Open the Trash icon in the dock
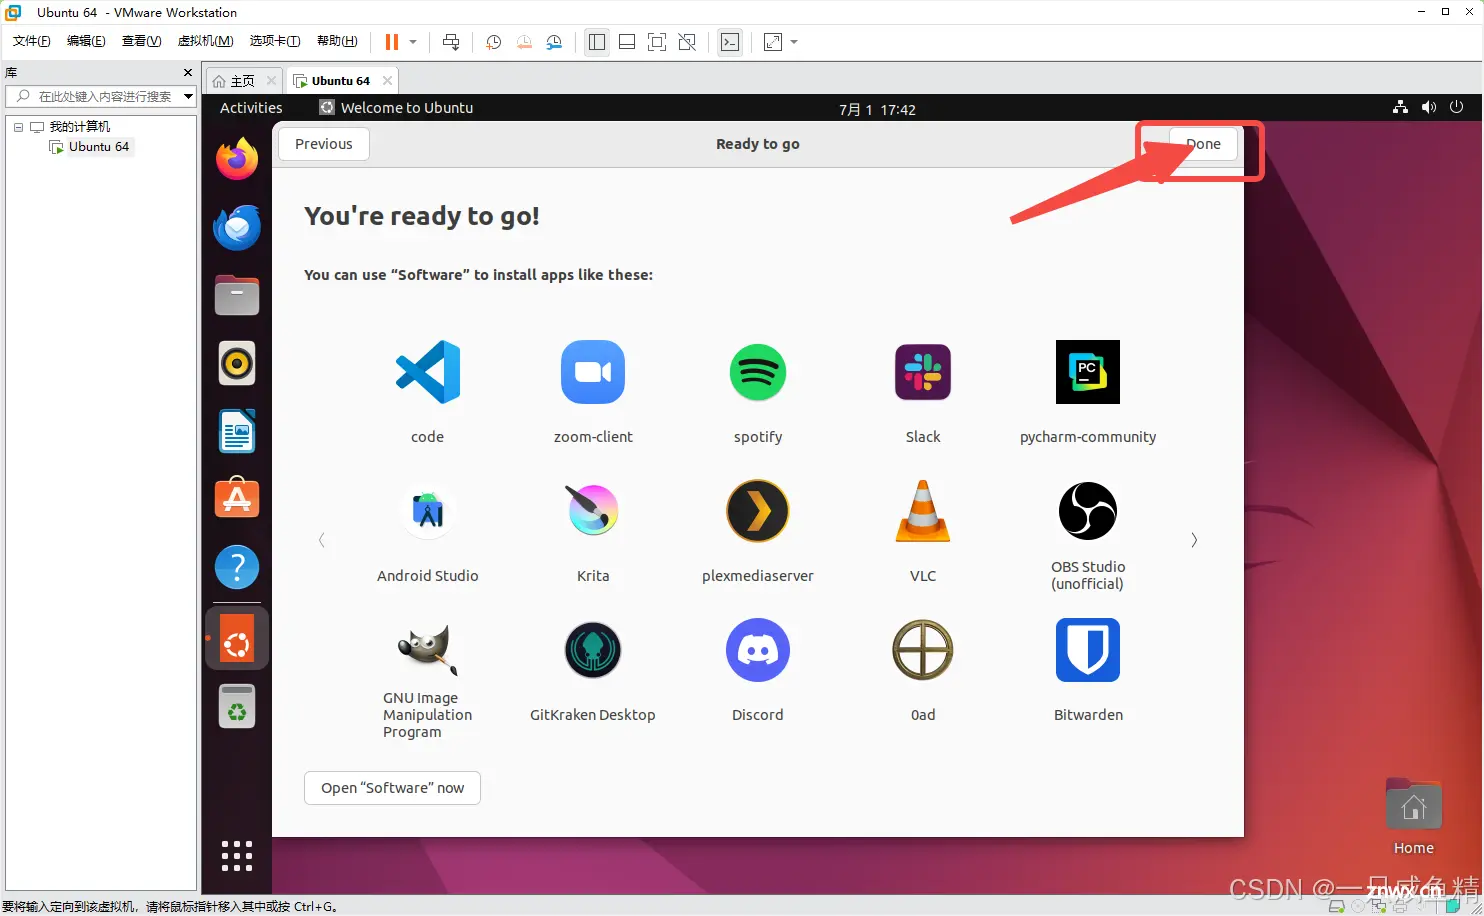The height and width of the screenshot is (916, 1484). [237, 706]
